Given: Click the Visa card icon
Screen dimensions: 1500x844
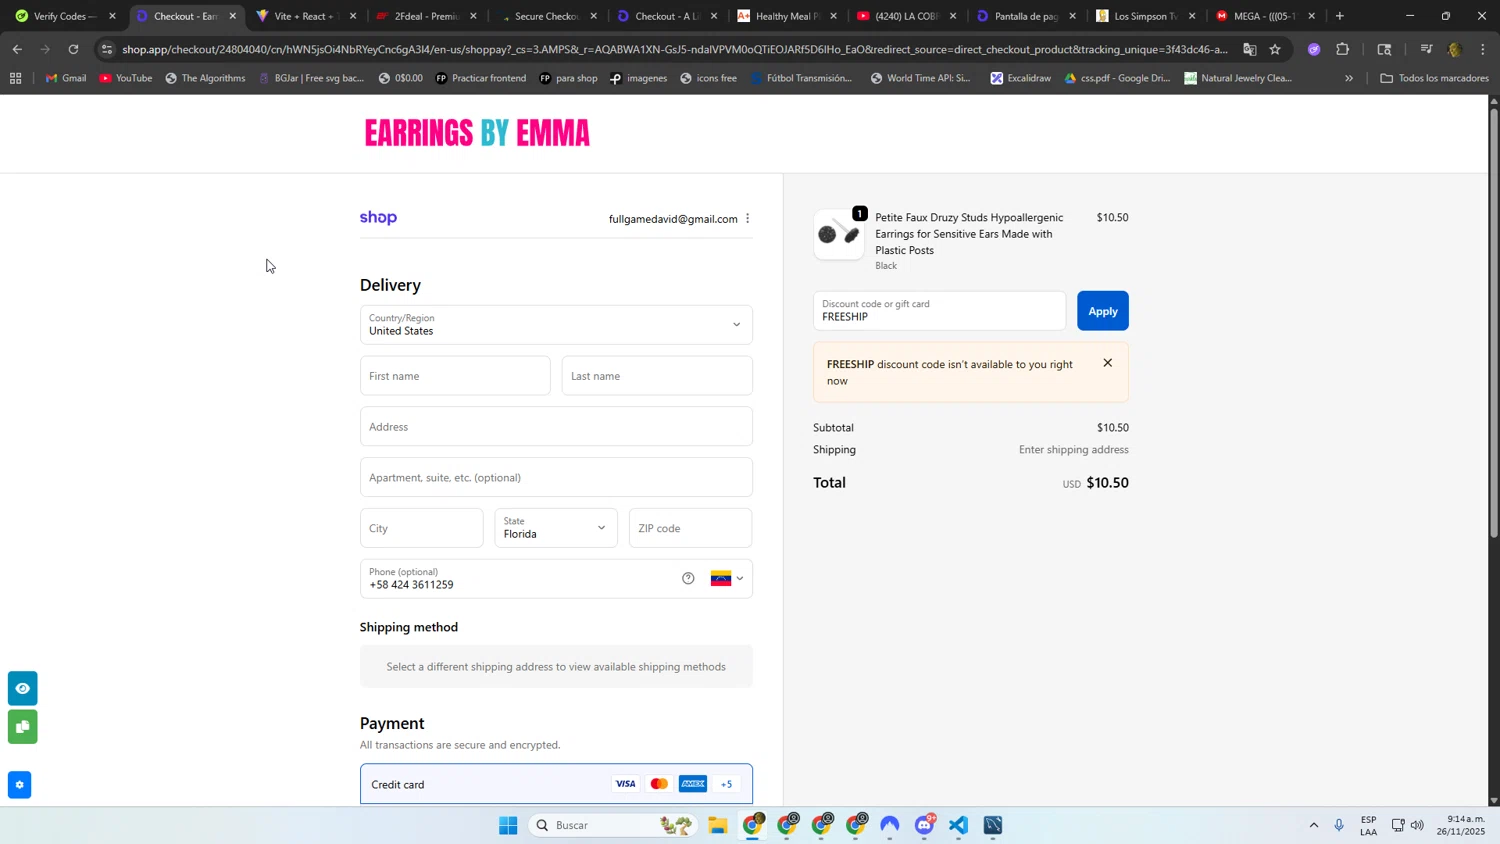Looking at the screenshot, I should (625, 784).
